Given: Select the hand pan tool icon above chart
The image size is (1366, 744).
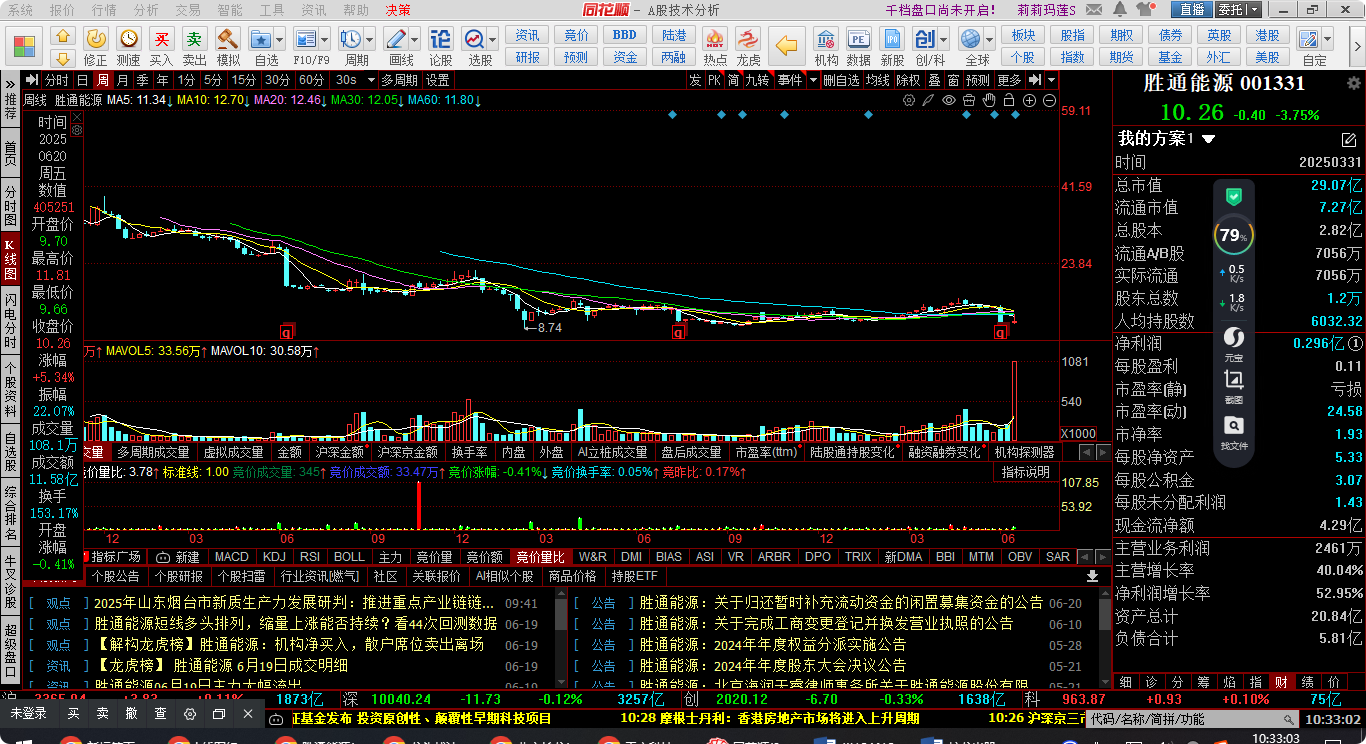Looking at the screenshot, I should [x=989, y=100].
